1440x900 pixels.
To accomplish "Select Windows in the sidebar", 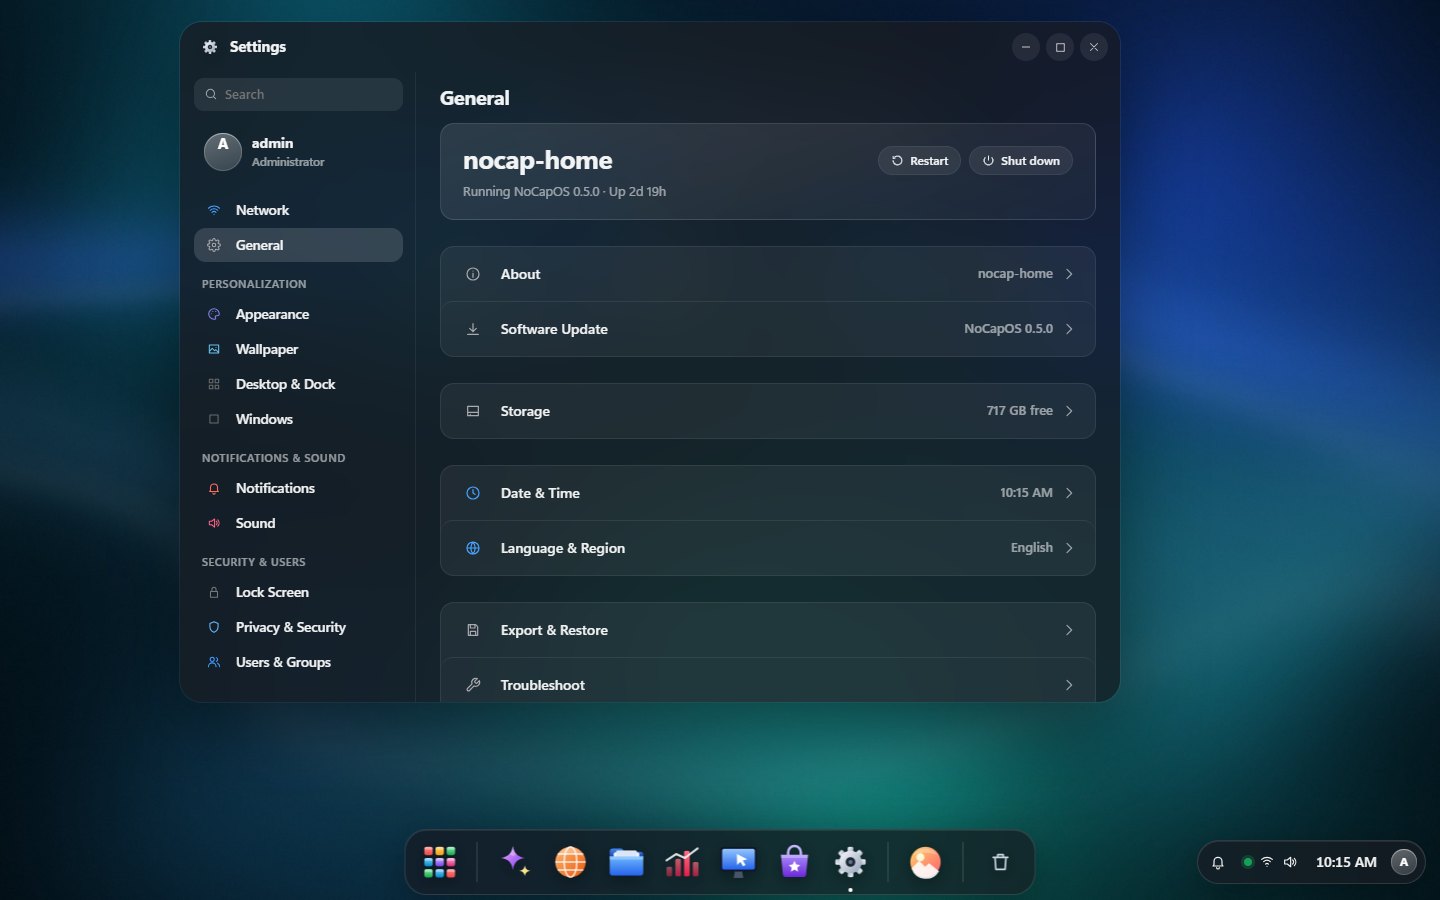I will (x=298, y=419).
